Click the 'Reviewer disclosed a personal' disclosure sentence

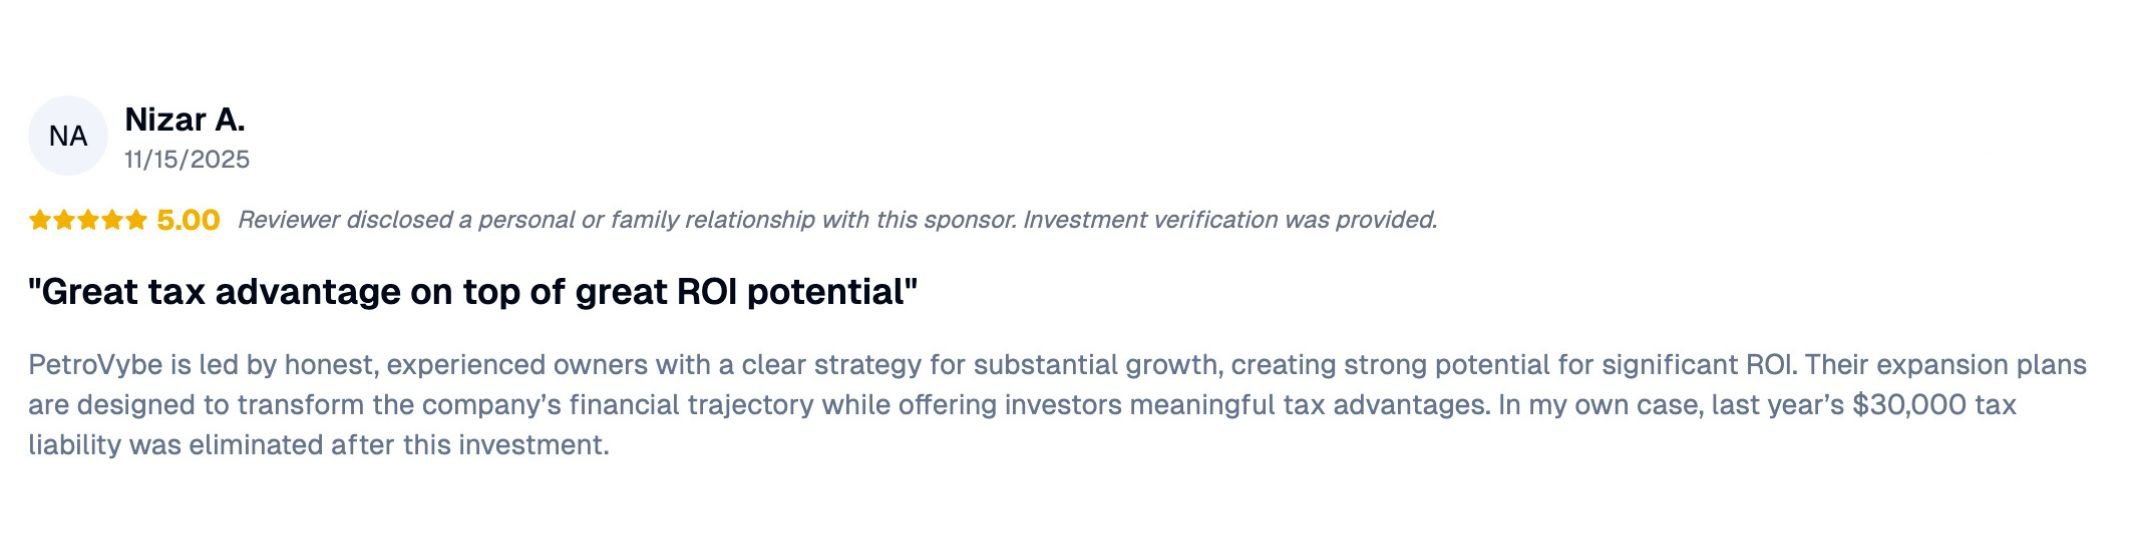click(x=627, y=220)
